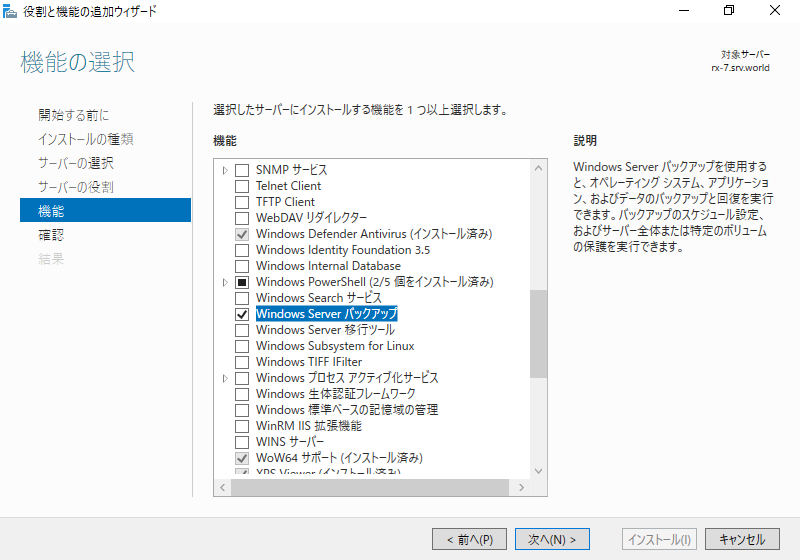
Task: Select the WINS サーバー label text
Action: [x=290, y=442]
